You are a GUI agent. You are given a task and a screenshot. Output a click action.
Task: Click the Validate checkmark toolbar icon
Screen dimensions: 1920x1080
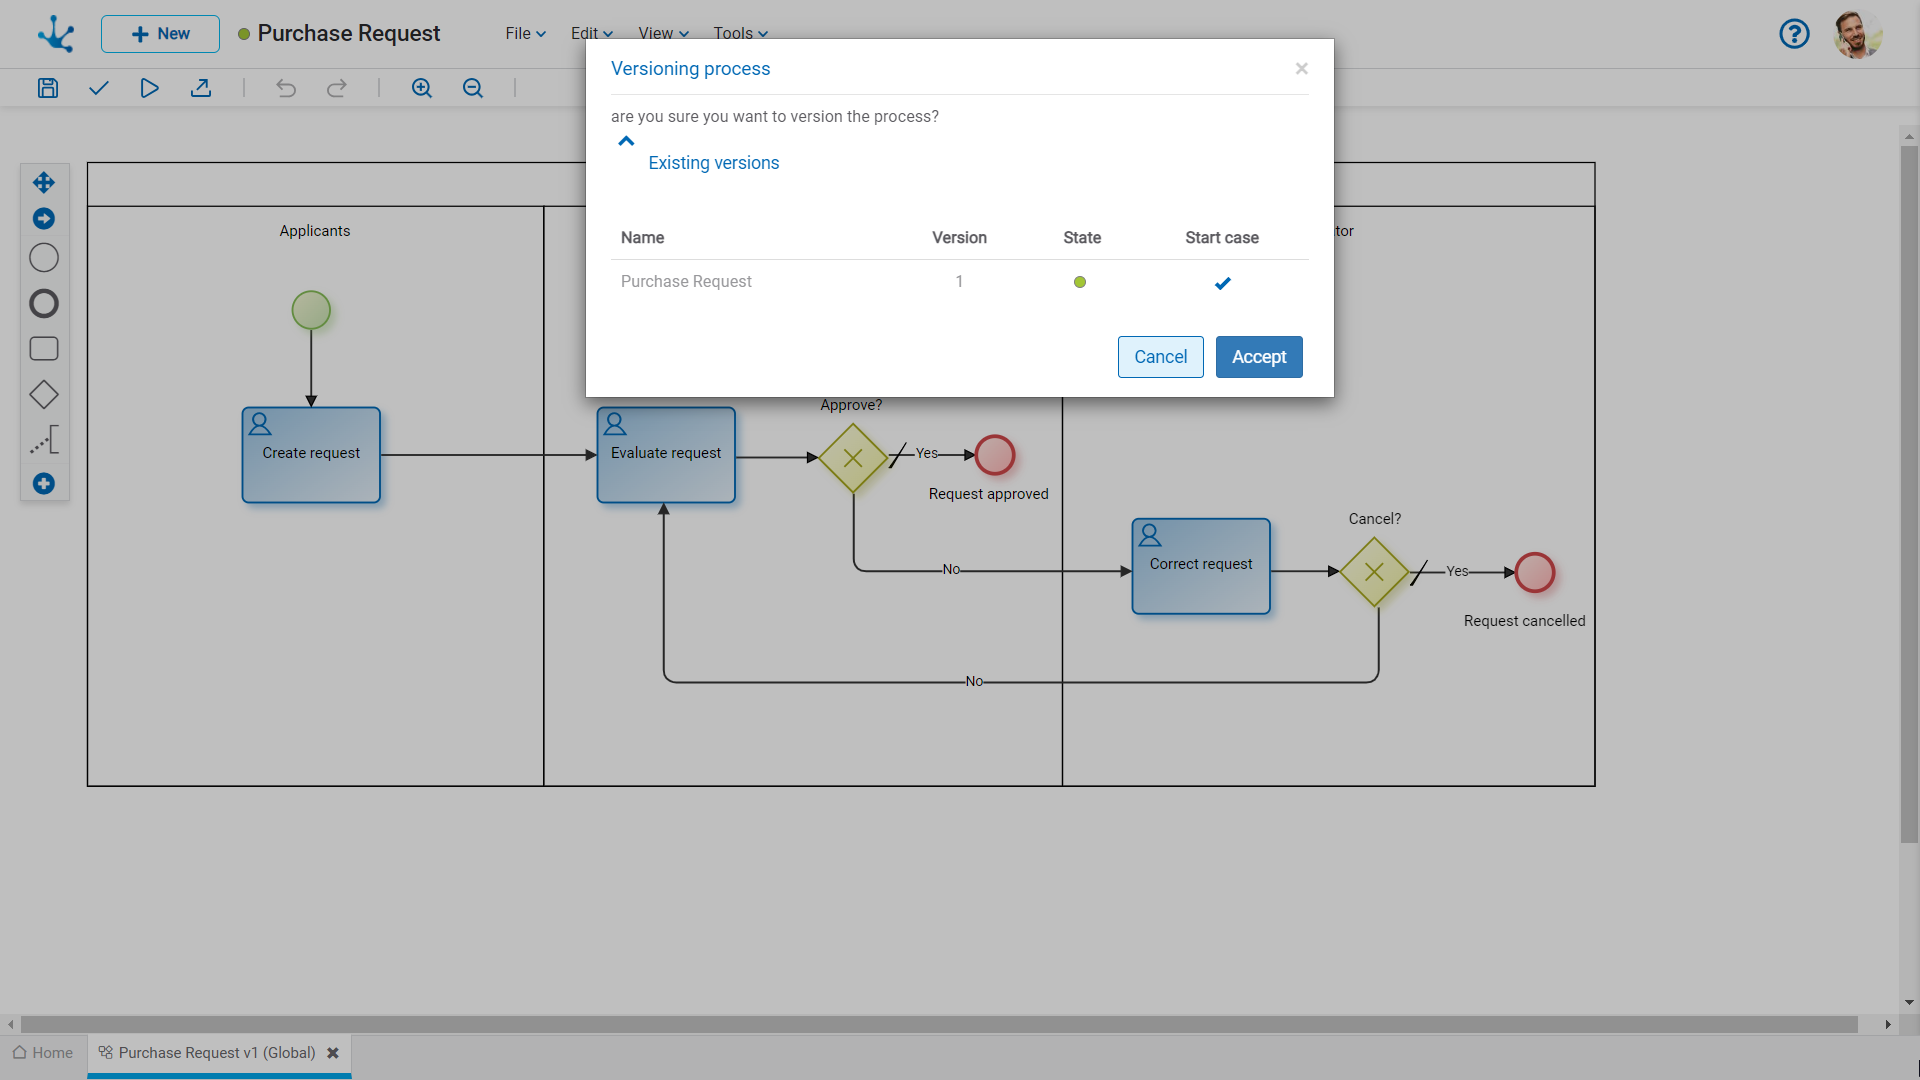coord(98,88)
